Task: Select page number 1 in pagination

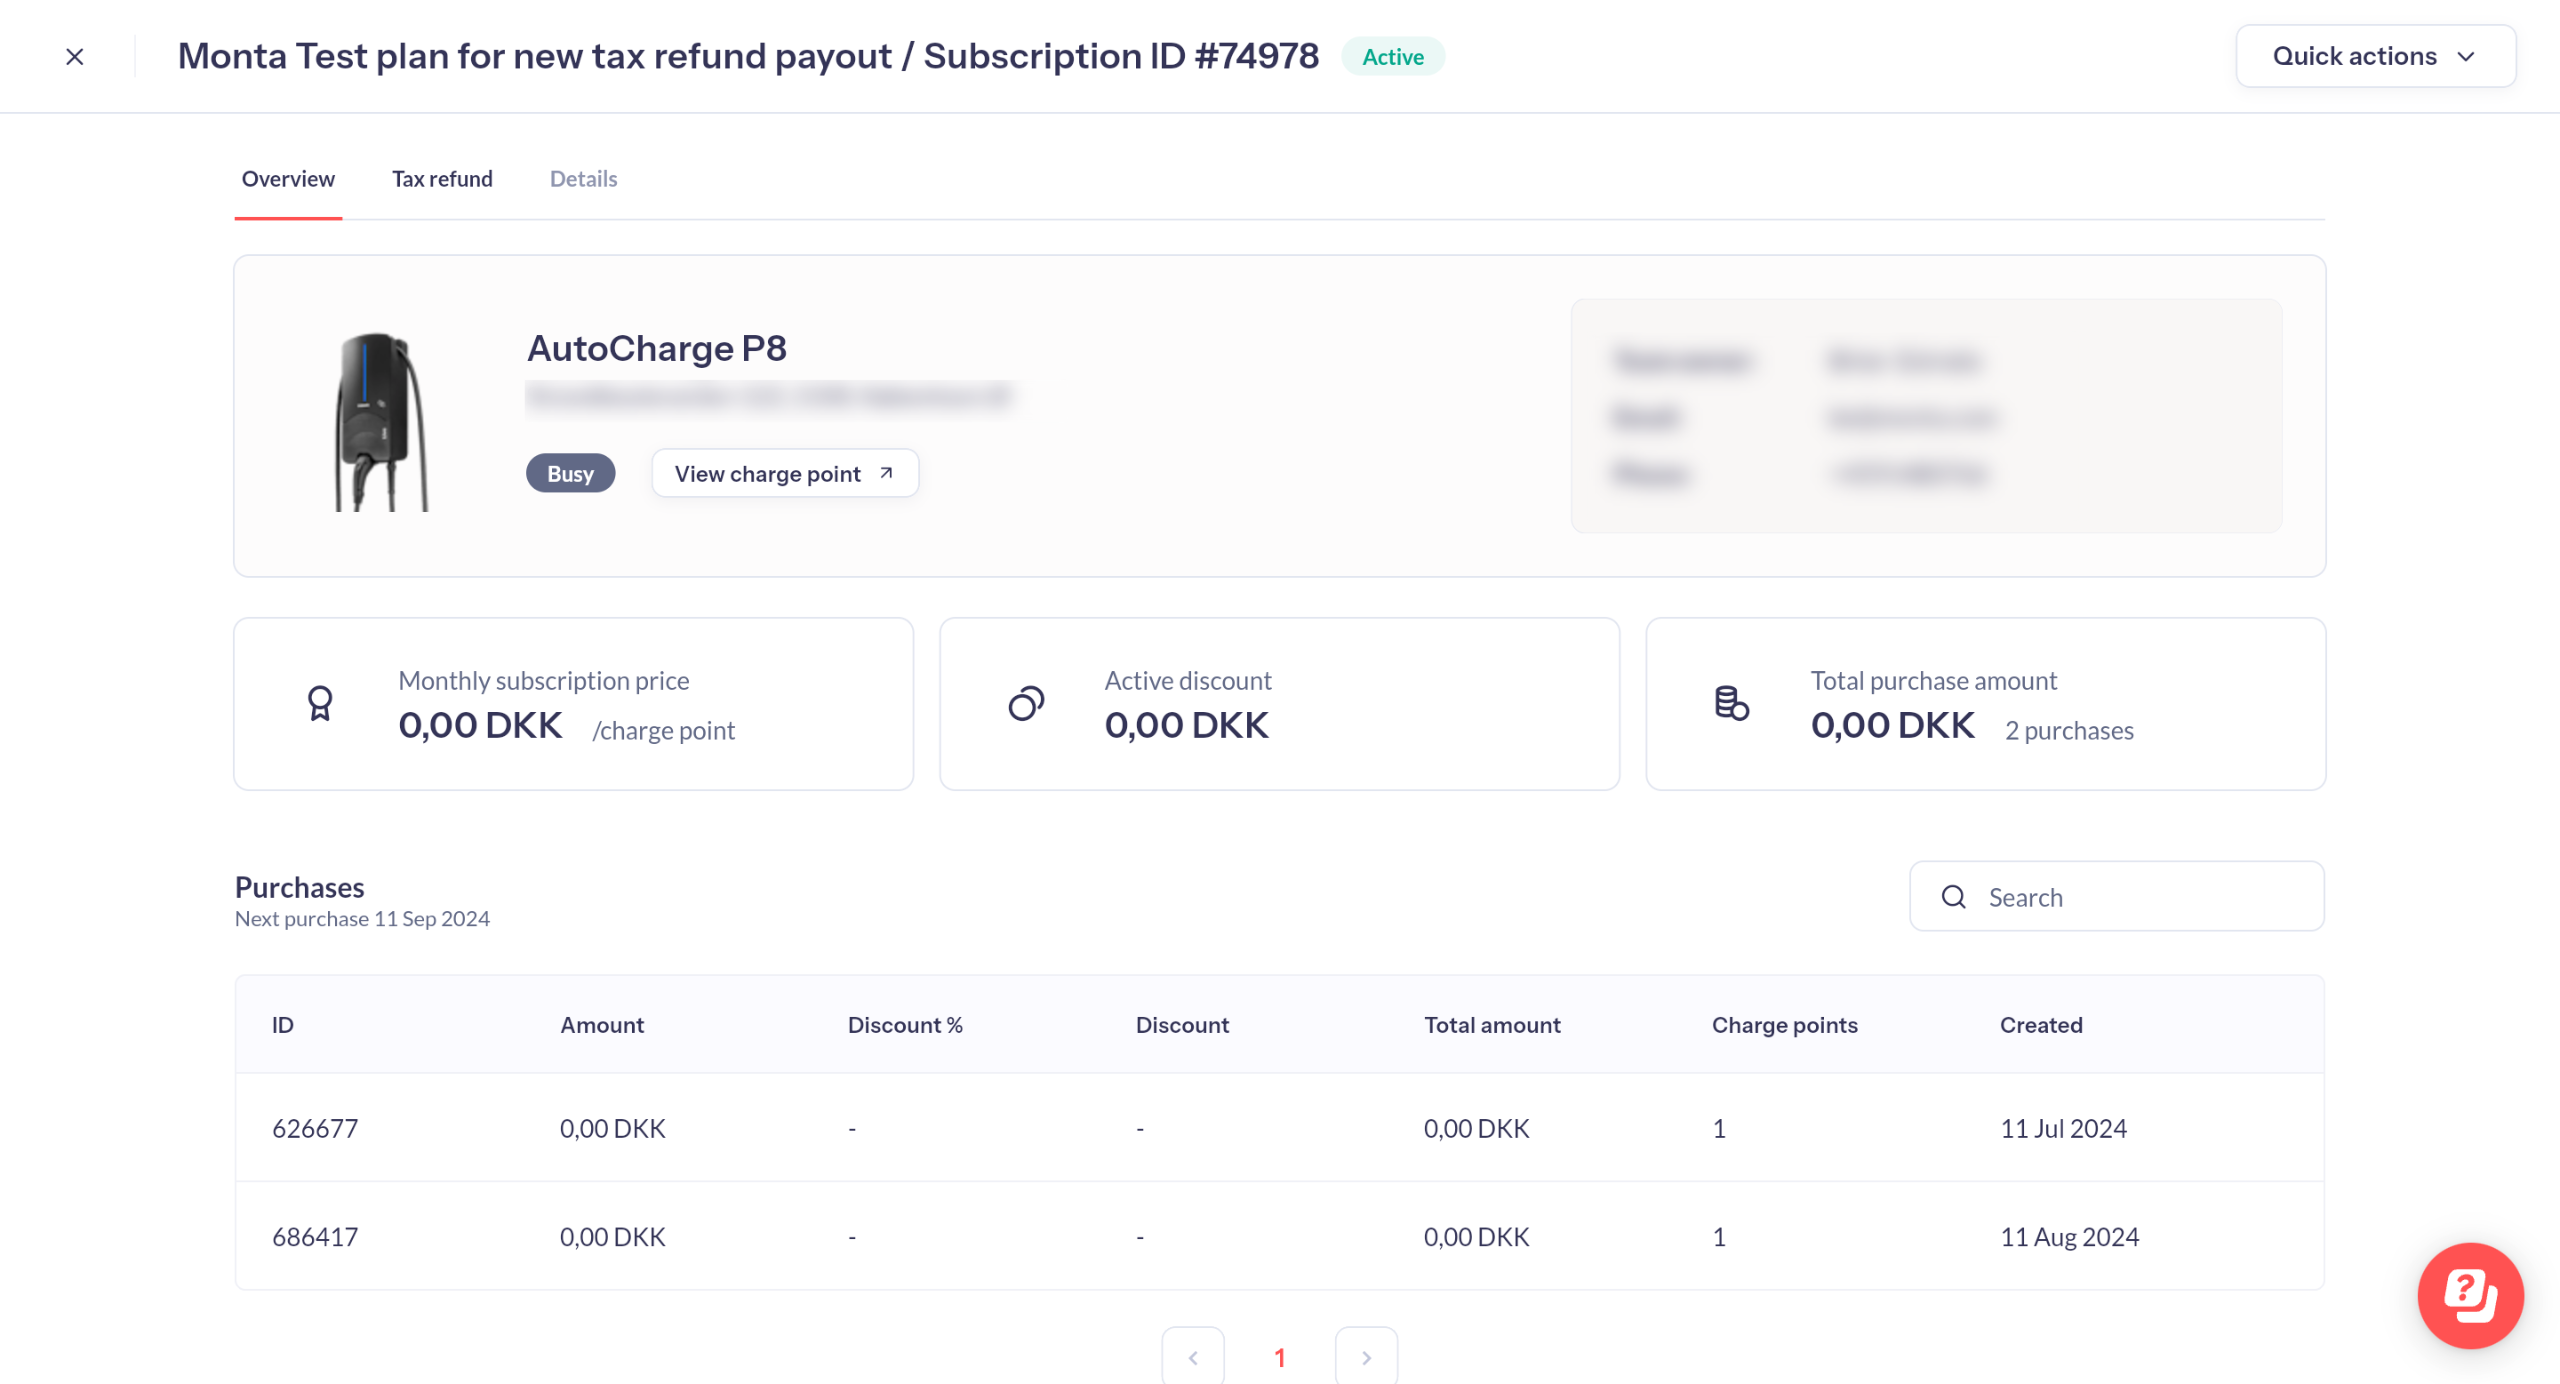Action: 1279,1357
